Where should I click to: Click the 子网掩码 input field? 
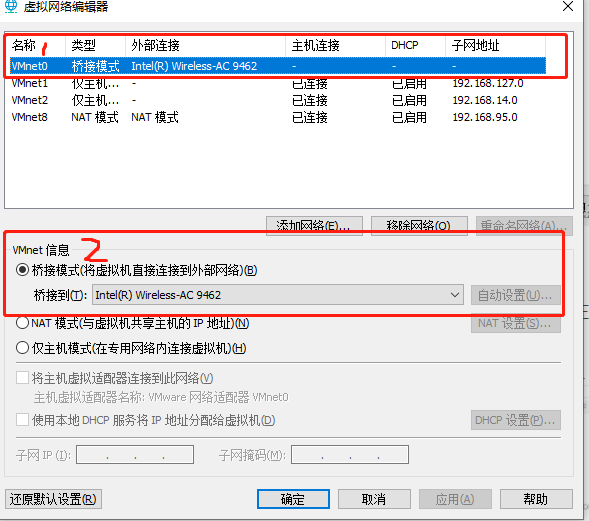coord(350,455)
